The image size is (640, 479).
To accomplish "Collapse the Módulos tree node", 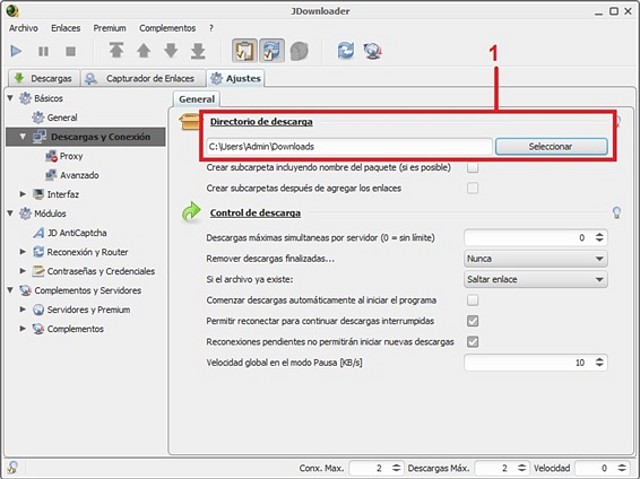I will (x=11, y=213).
